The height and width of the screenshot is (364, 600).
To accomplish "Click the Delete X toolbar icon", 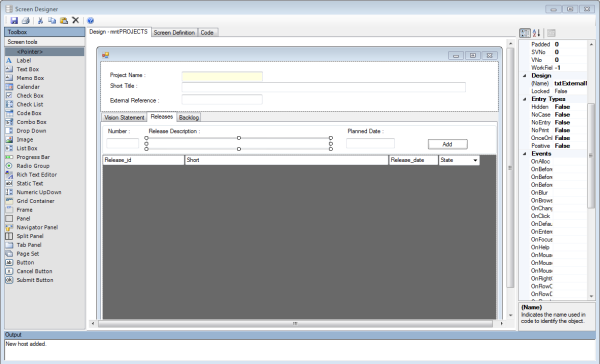I will coord(75,20).
